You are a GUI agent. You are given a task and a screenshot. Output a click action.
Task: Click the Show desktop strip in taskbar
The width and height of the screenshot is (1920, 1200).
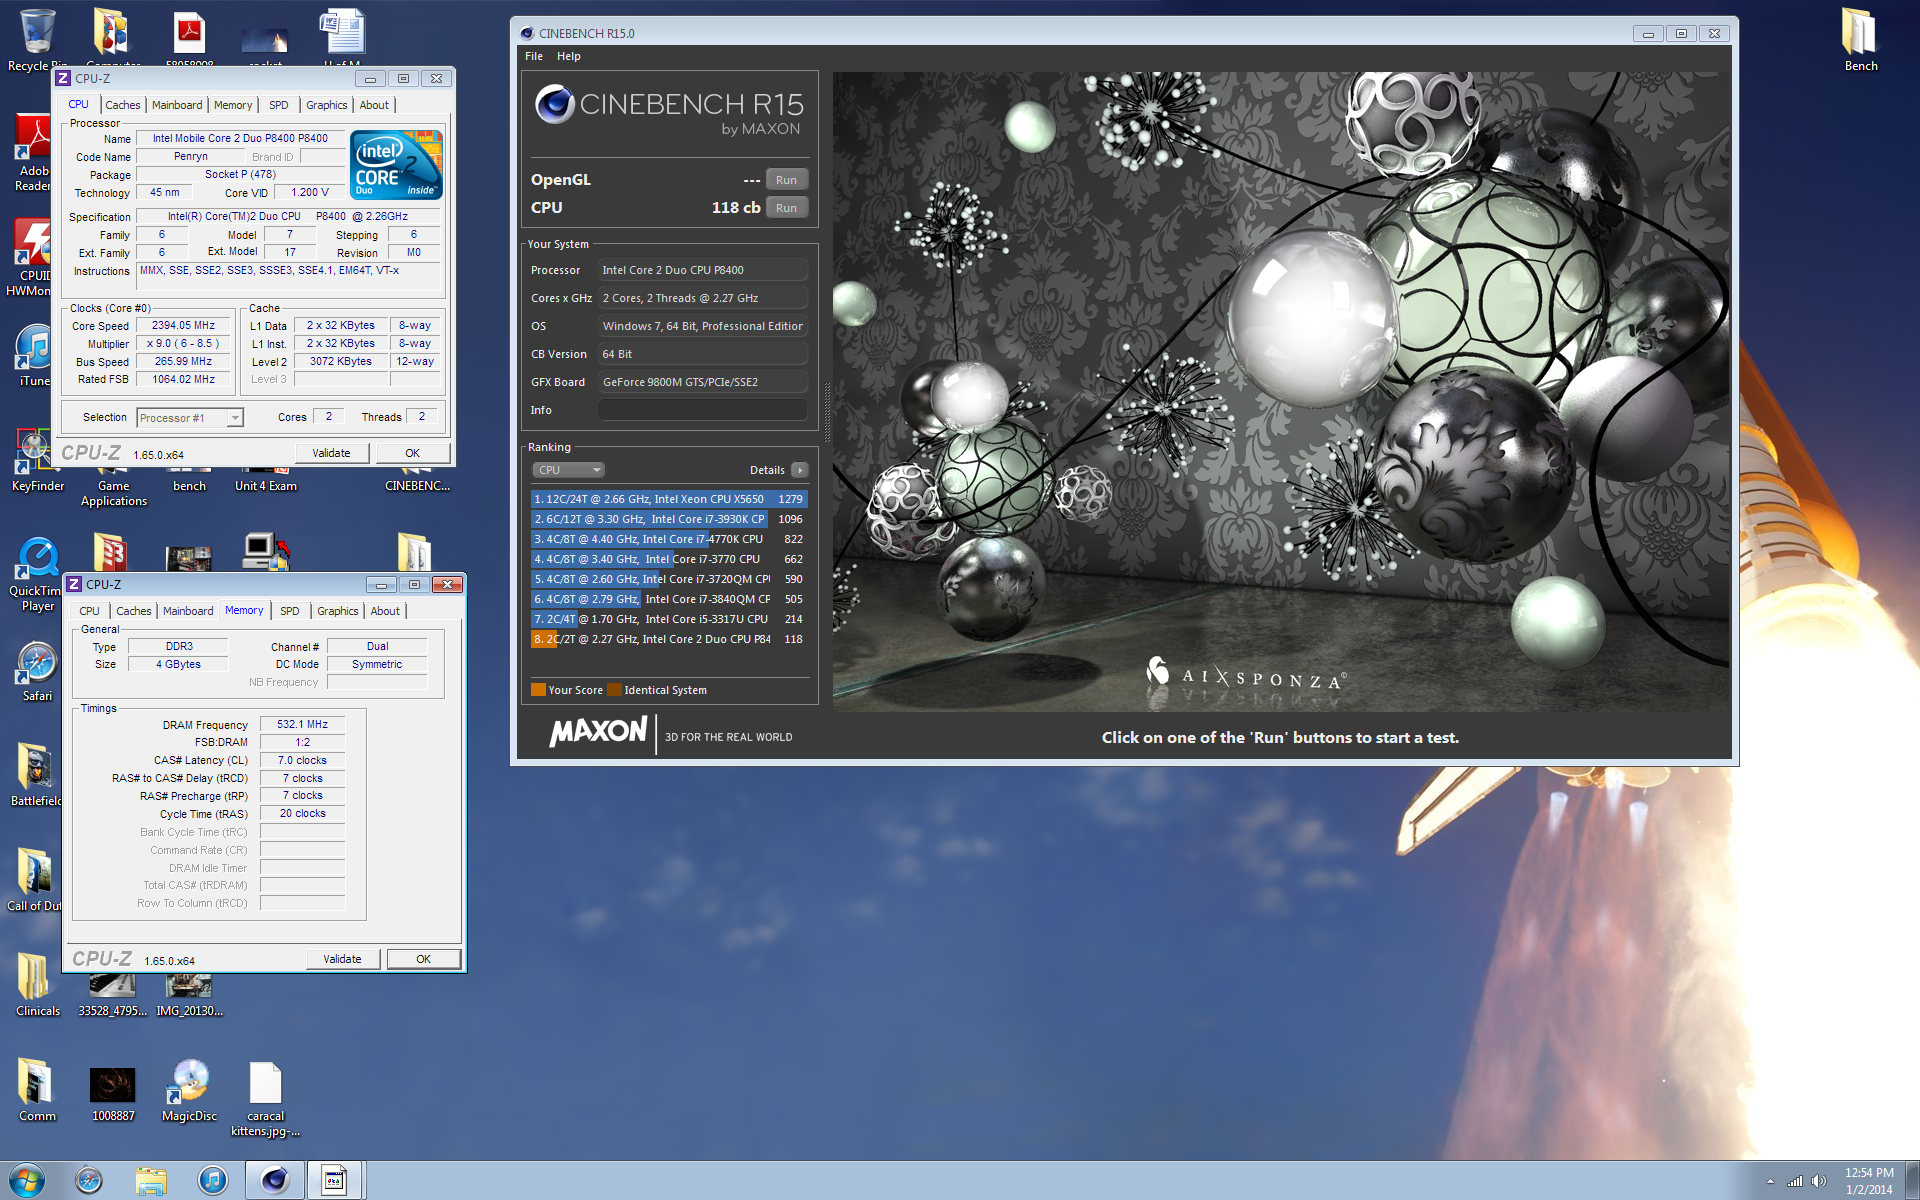tap(1912, 1181)
